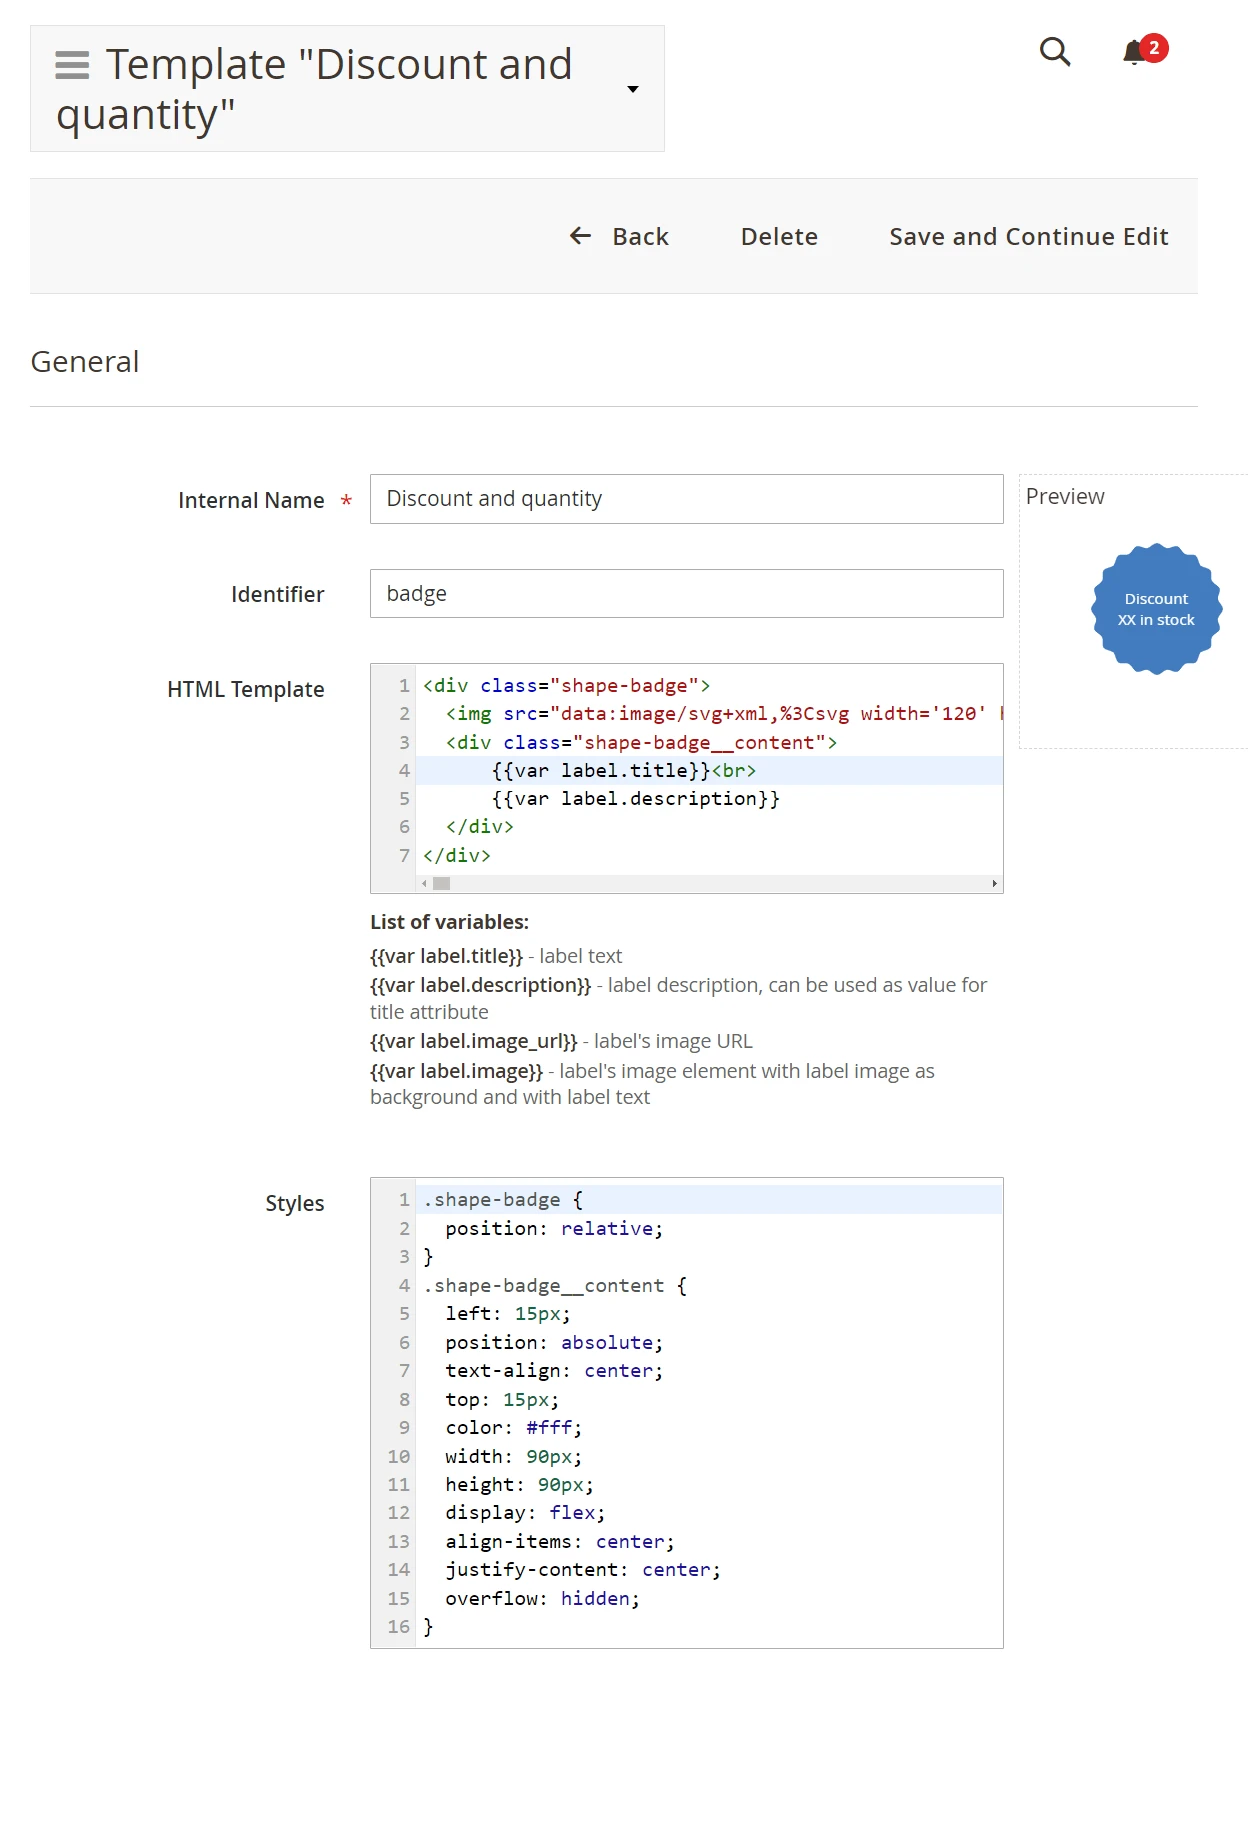Open the notifications bell icon
Screen dimensions: 1248x1832
point(1133,53)
